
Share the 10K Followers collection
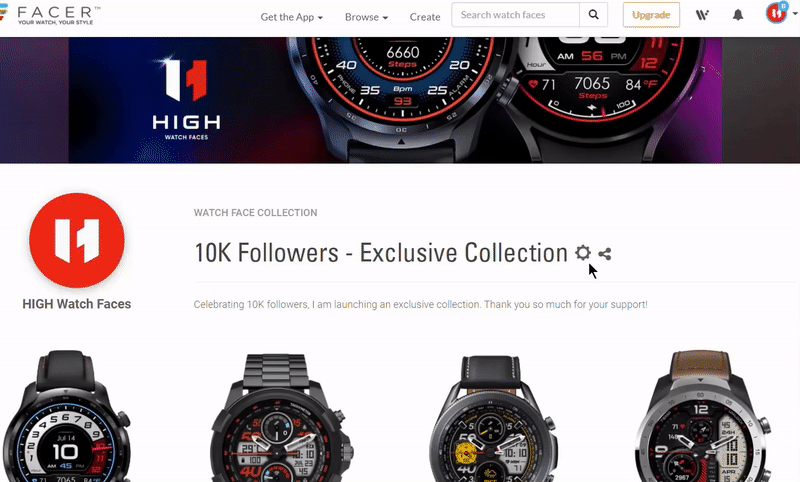click(605, 254)
